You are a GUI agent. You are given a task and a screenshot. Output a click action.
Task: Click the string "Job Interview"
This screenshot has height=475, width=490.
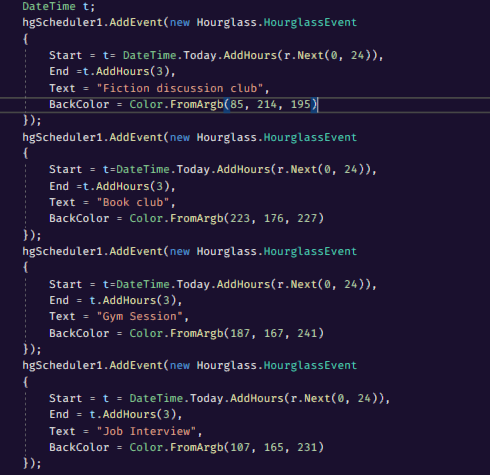146,431
